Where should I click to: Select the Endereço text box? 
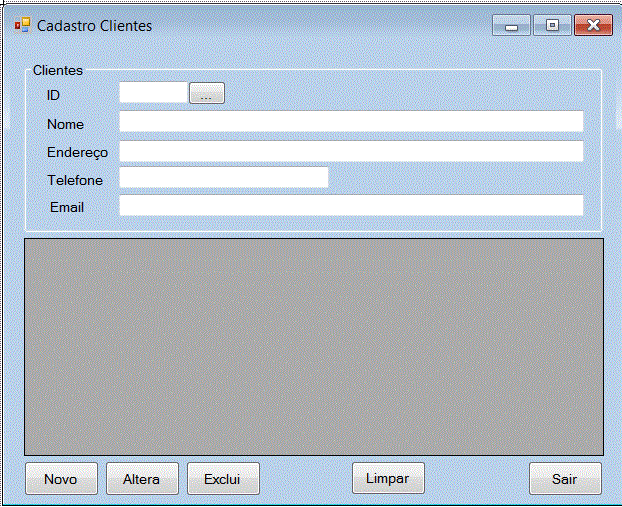tap(351, 151)
